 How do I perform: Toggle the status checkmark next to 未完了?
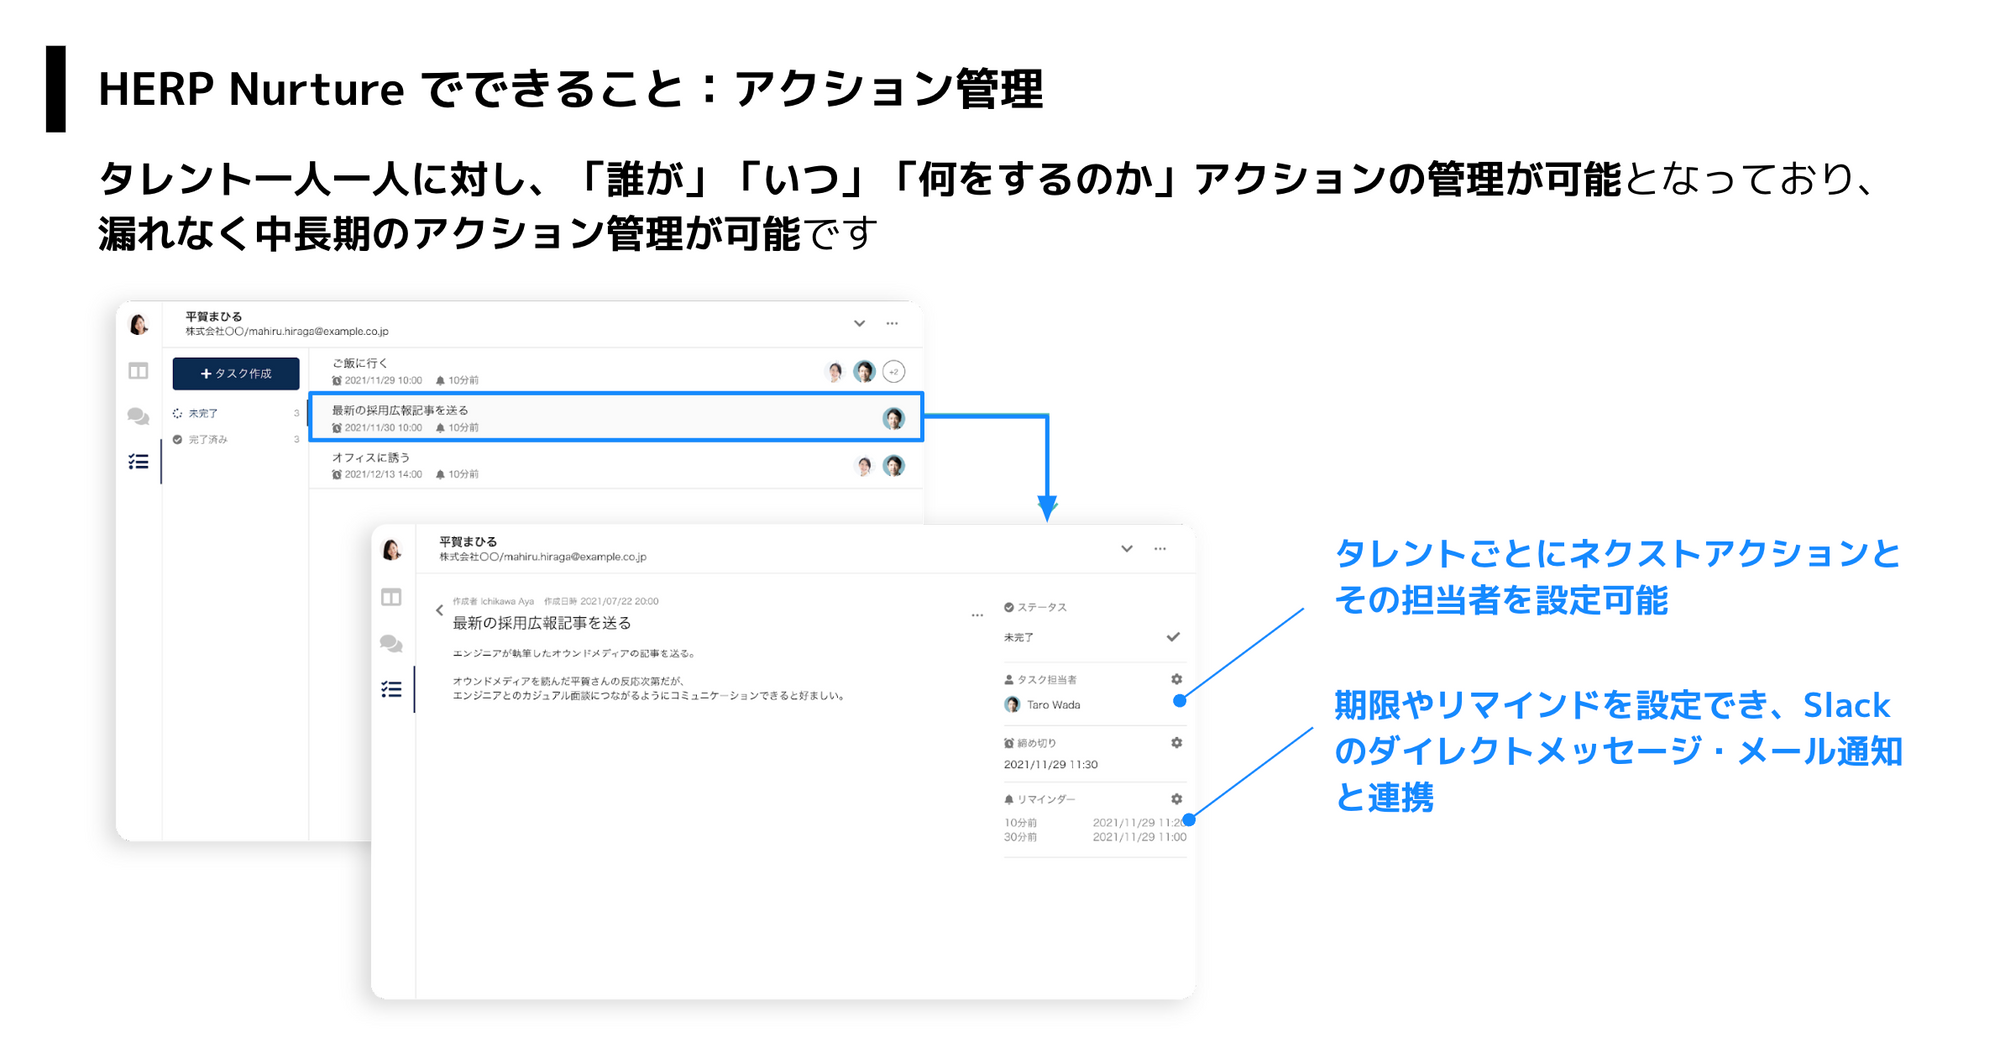click(1173, 637)
